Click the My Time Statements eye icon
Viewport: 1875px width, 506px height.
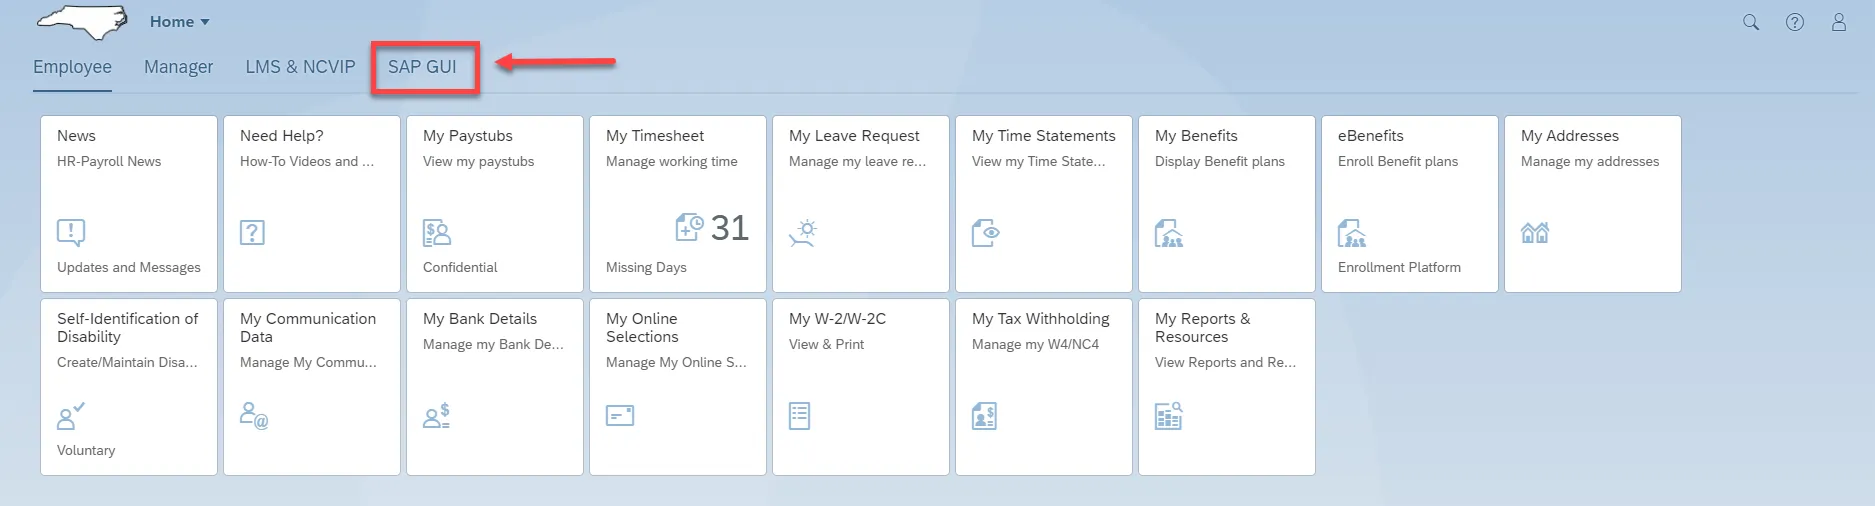pyautogui.click(x=986, y=233)
